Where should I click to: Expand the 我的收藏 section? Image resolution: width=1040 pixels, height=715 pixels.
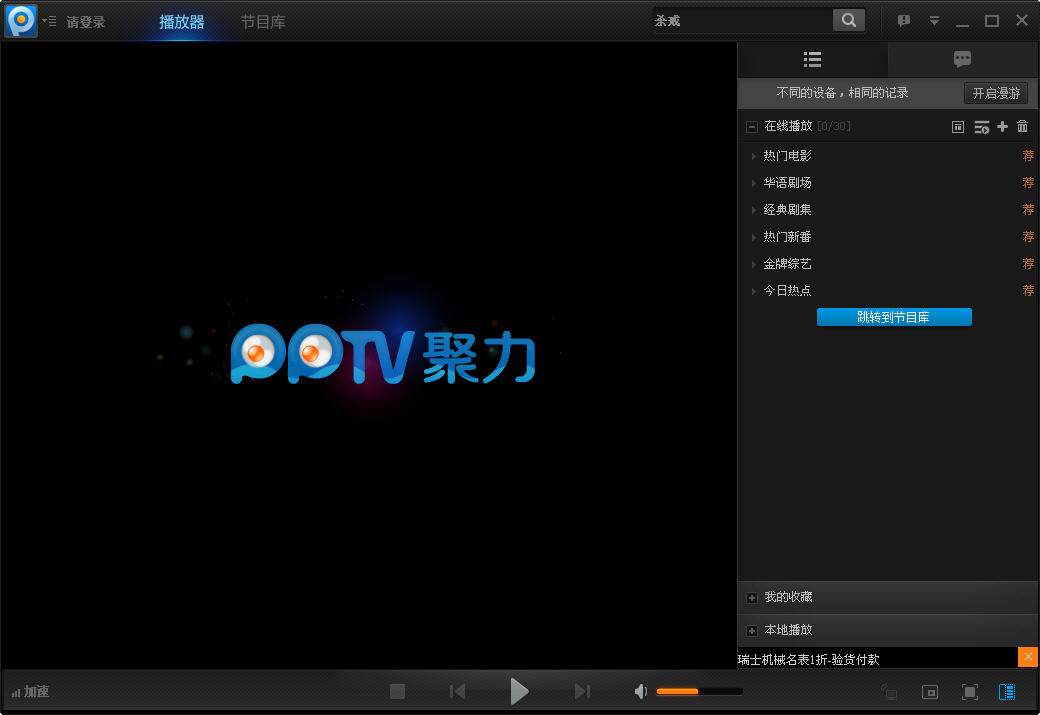pyautogui.click(x=752, y=598)
